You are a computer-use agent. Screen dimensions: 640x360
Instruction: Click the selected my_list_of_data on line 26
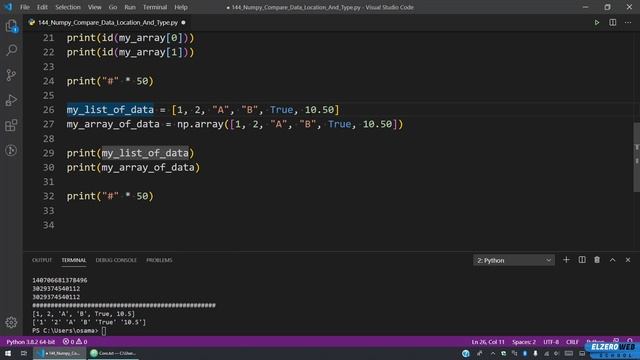pyautogui.click(x=110, y=110)
